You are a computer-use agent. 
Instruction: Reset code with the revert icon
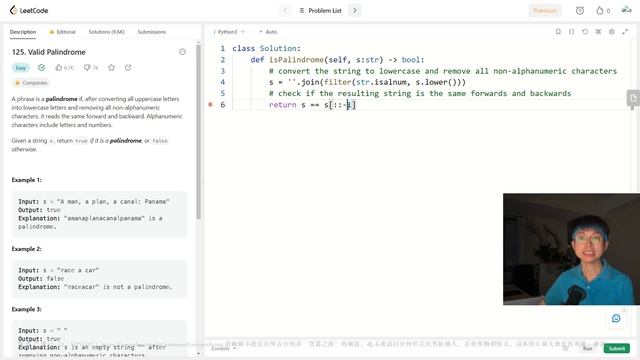click(585, 31)
